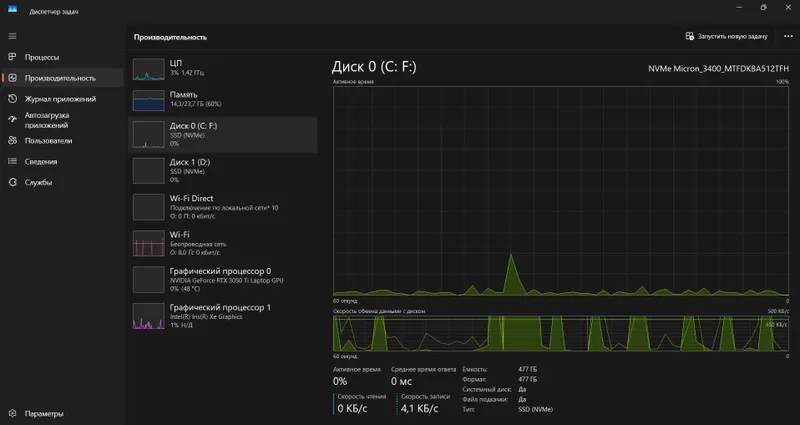Click the Сведения list icon
Screen dimensions: 800x425
(x=12, y=161)
